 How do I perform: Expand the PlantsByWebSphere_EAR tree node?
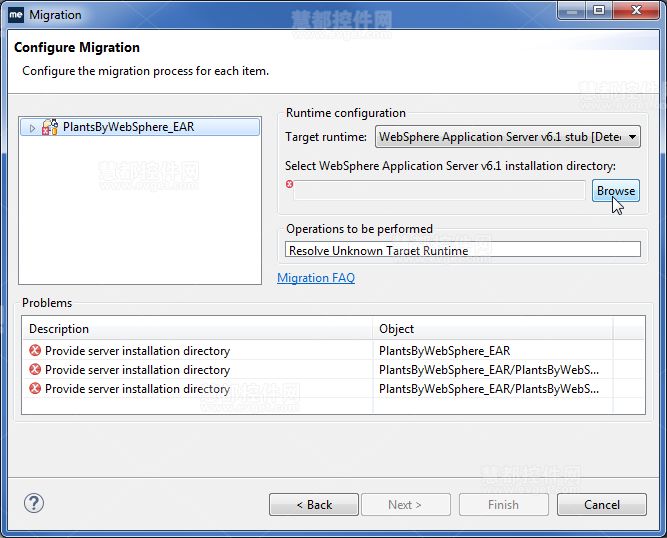(32, 128)
